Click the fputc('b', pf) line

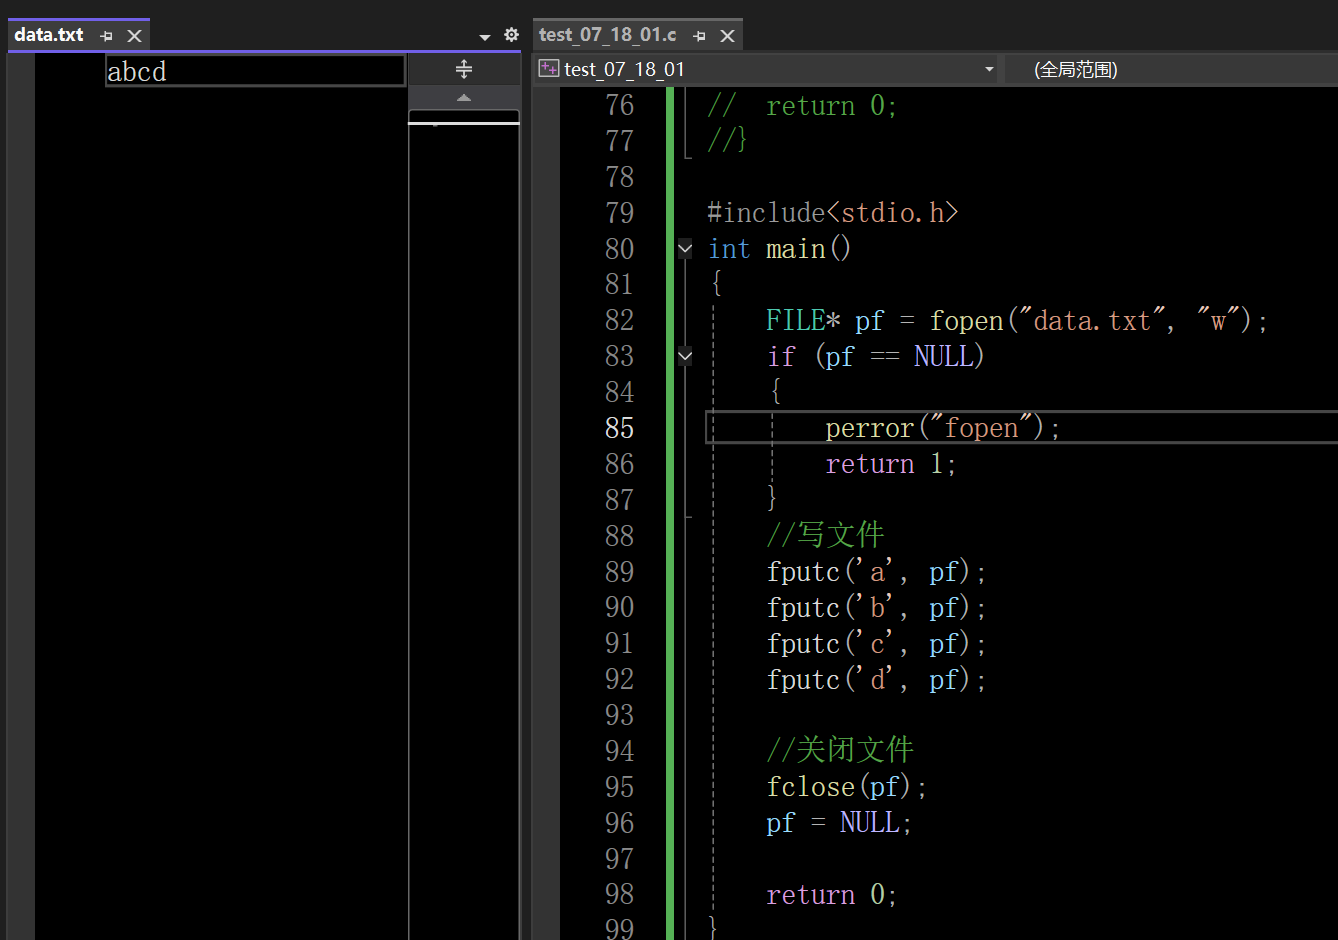[x=877, y=608]
